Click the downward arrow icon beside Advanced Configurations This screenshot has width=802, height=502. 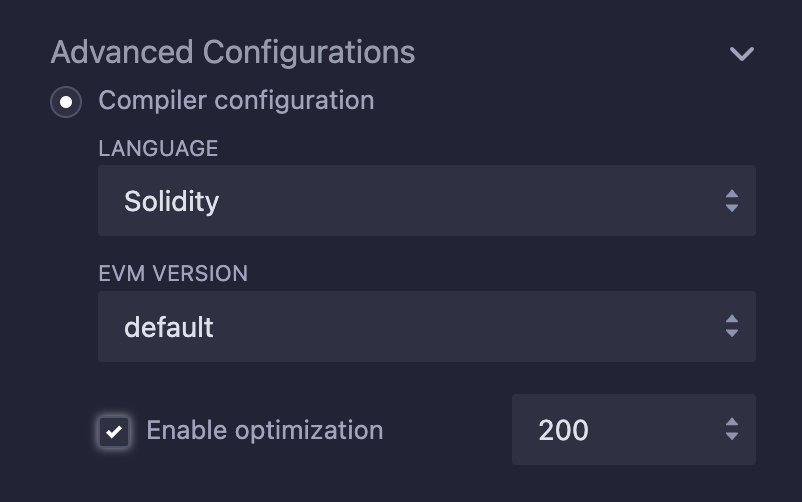click(x=741, y=53)
